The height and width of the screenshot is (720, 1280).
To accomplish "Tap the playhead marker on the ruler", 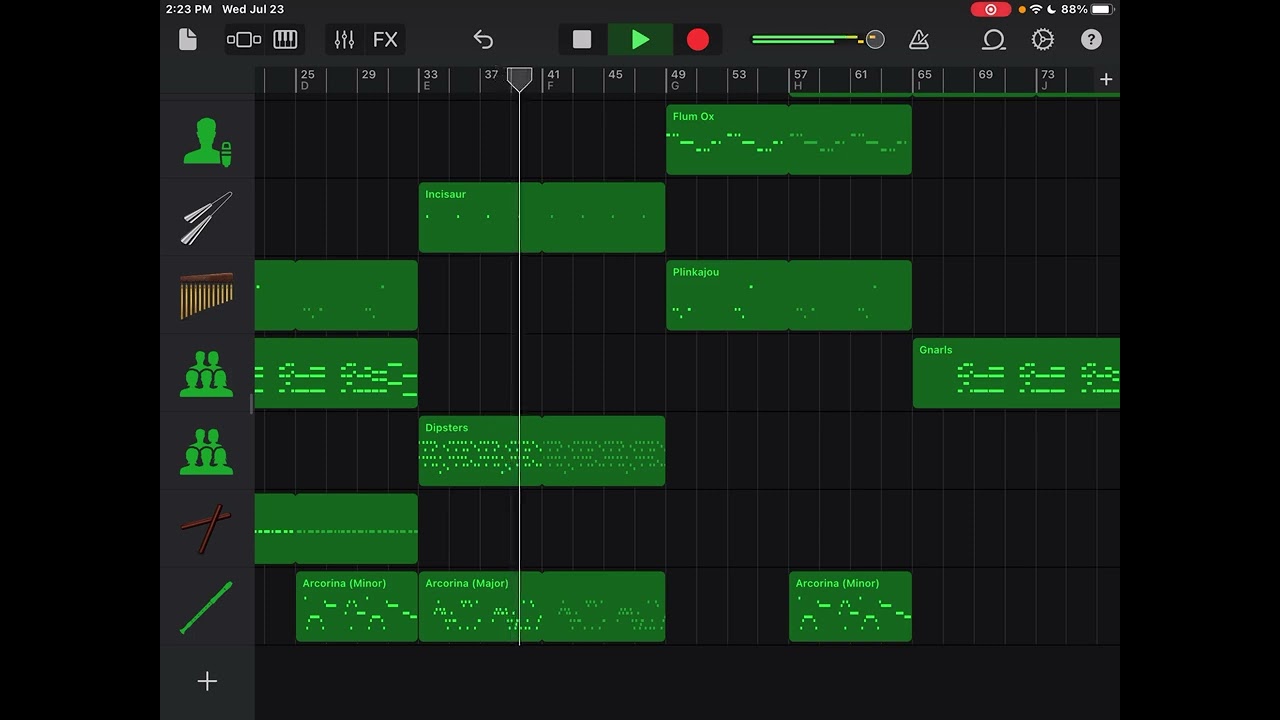I will pyautogui.click(x=519, y=79).
